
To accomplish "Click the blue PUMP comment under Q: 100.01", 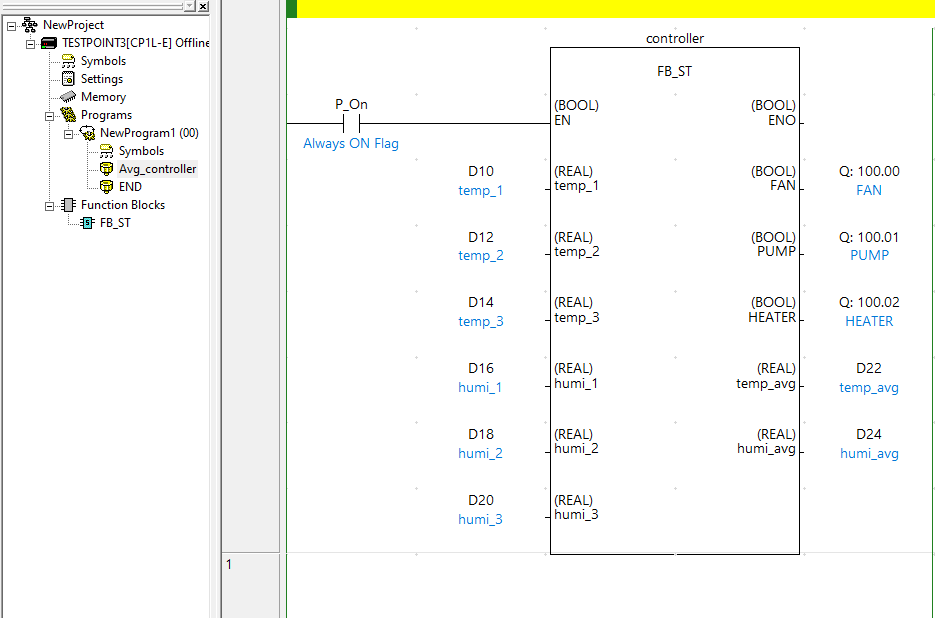I will [x=869, y=255].
